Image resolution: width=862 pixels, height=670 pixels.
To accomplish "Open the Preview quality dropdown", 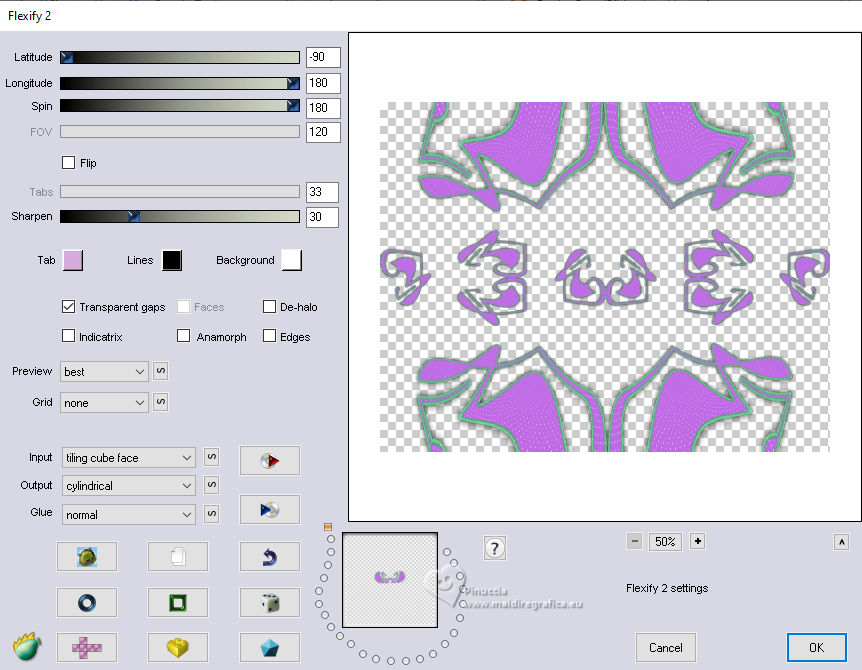I will pyautogui.click(x=104, y=372).
